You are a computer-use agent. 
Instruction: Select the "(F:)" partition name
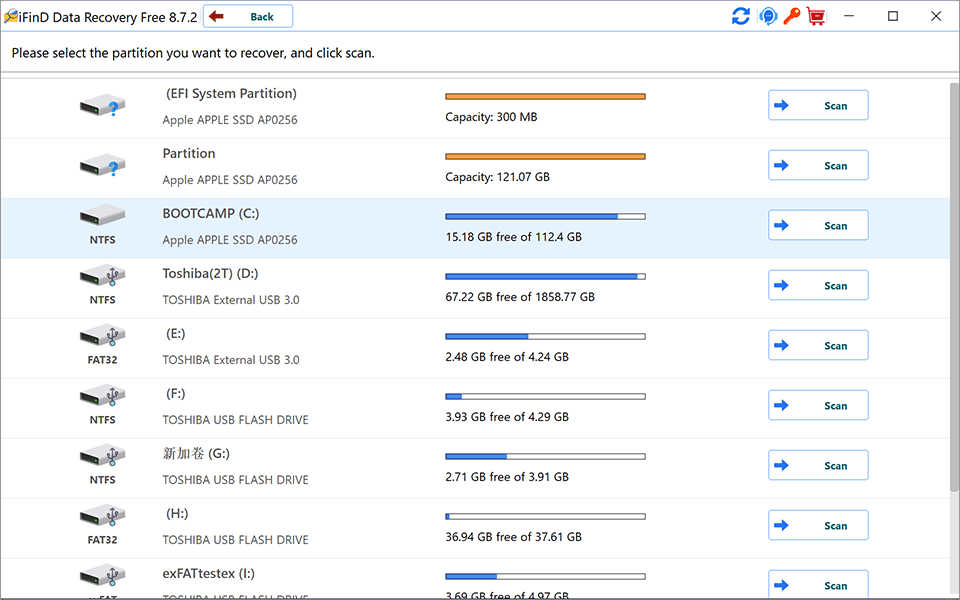pos(175,394)
